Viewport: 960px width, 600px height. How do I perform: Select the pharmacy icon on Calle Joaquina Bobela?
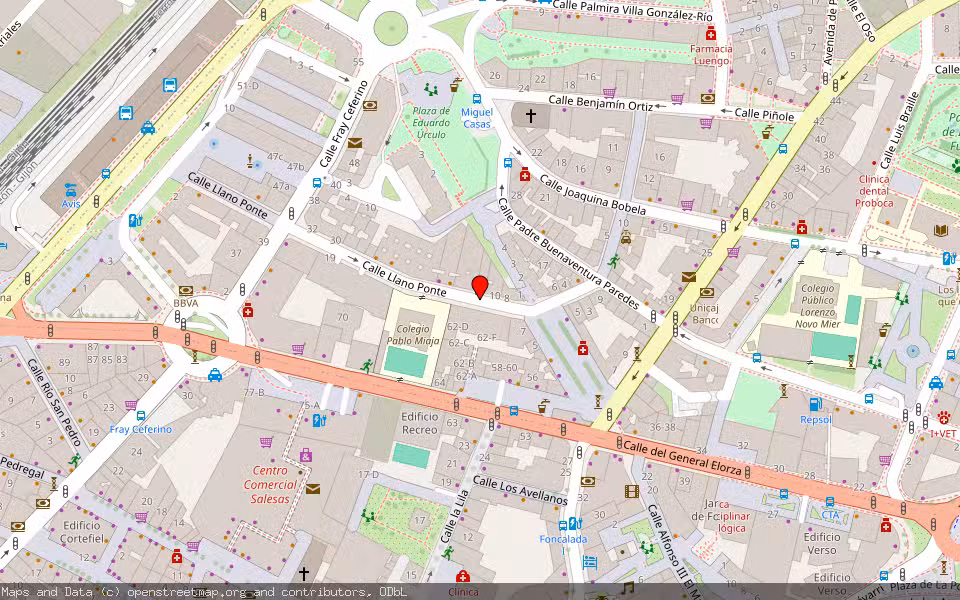coord(525,174)
